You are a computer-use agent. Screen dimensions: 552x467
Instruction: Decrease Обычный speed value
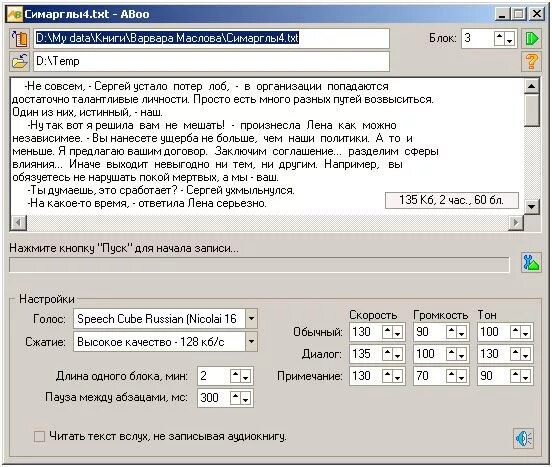(398, 332)
